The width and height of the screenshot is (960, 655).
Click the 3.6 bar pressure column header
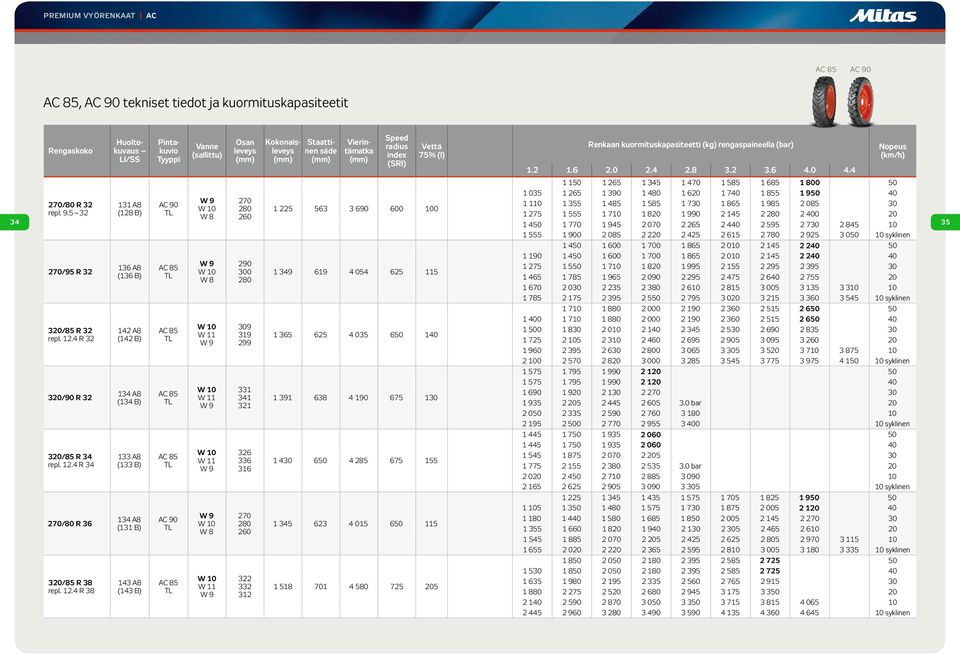pos(770,170)
